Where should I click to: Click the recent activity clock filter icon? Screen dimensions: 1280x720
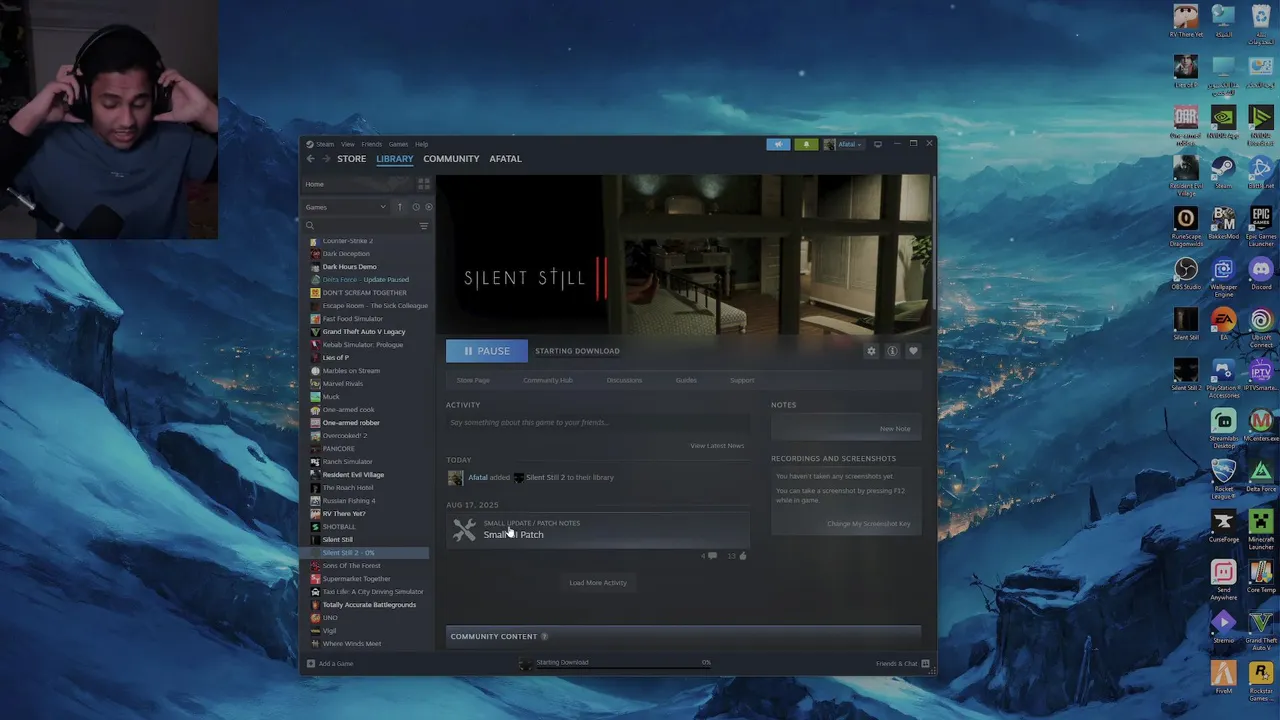416,207
